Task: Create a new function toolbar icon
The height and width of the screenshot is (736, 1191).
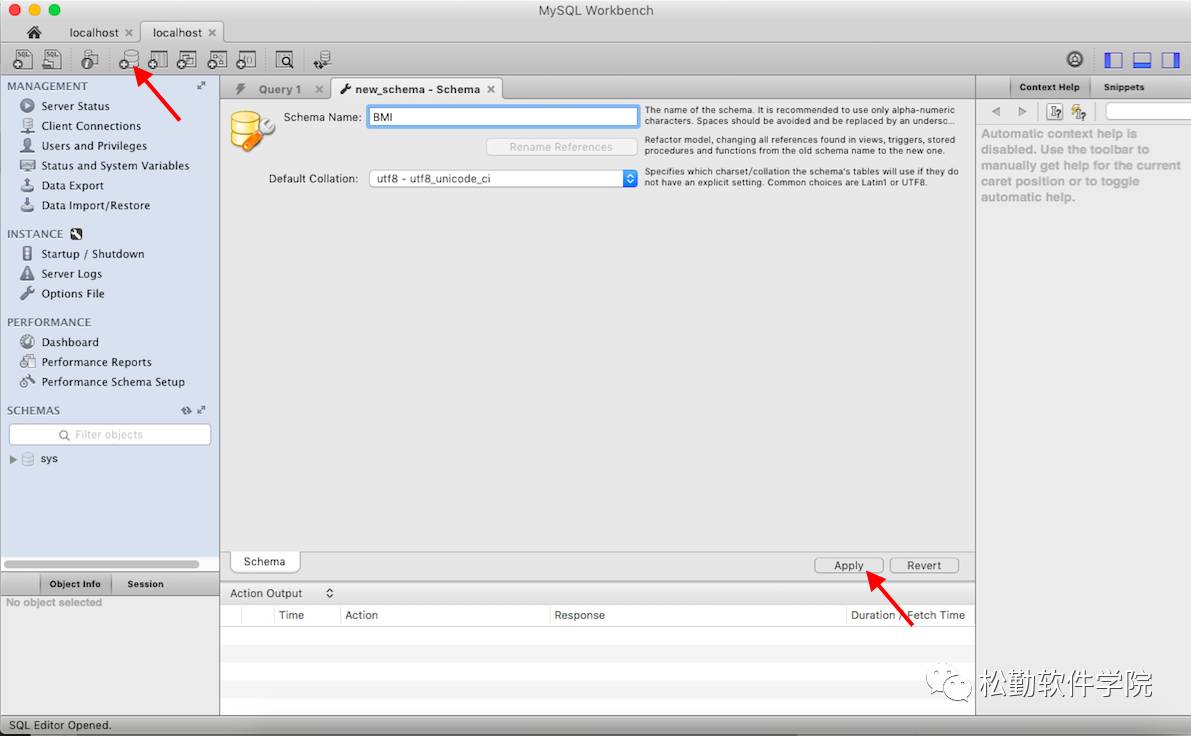Action: pyautogui.click(x=246, y=59)
